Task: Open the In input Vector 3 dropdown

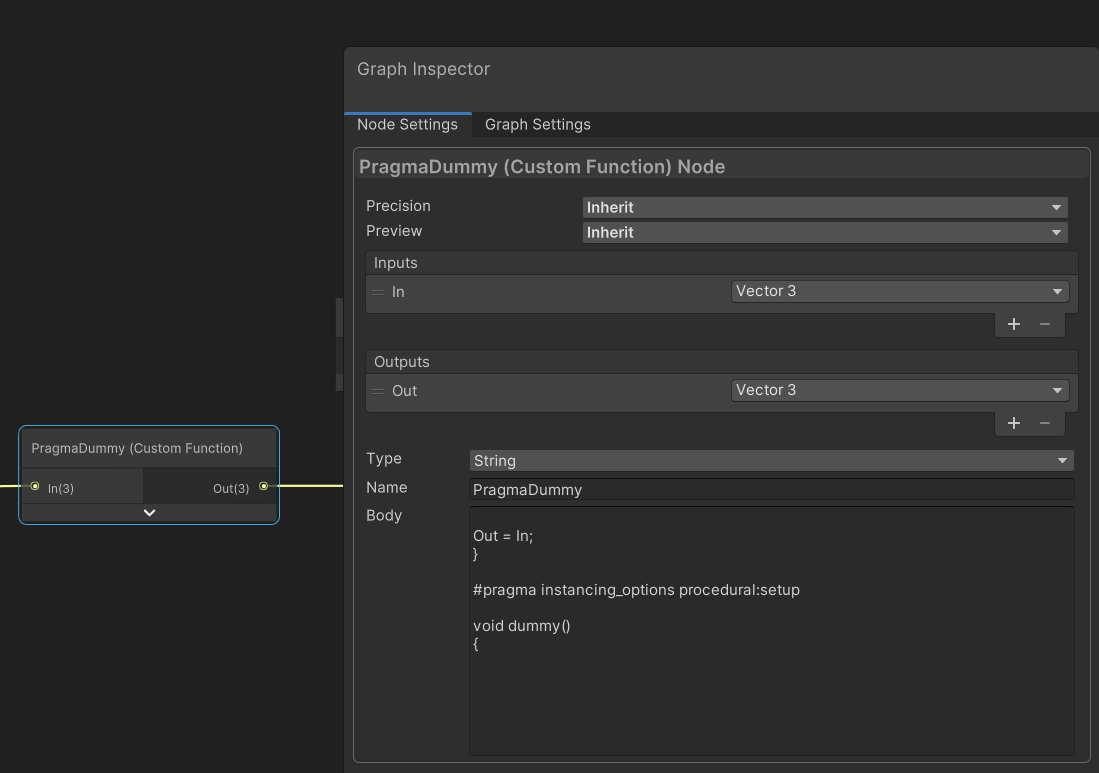Action: [x=900, y=291]
